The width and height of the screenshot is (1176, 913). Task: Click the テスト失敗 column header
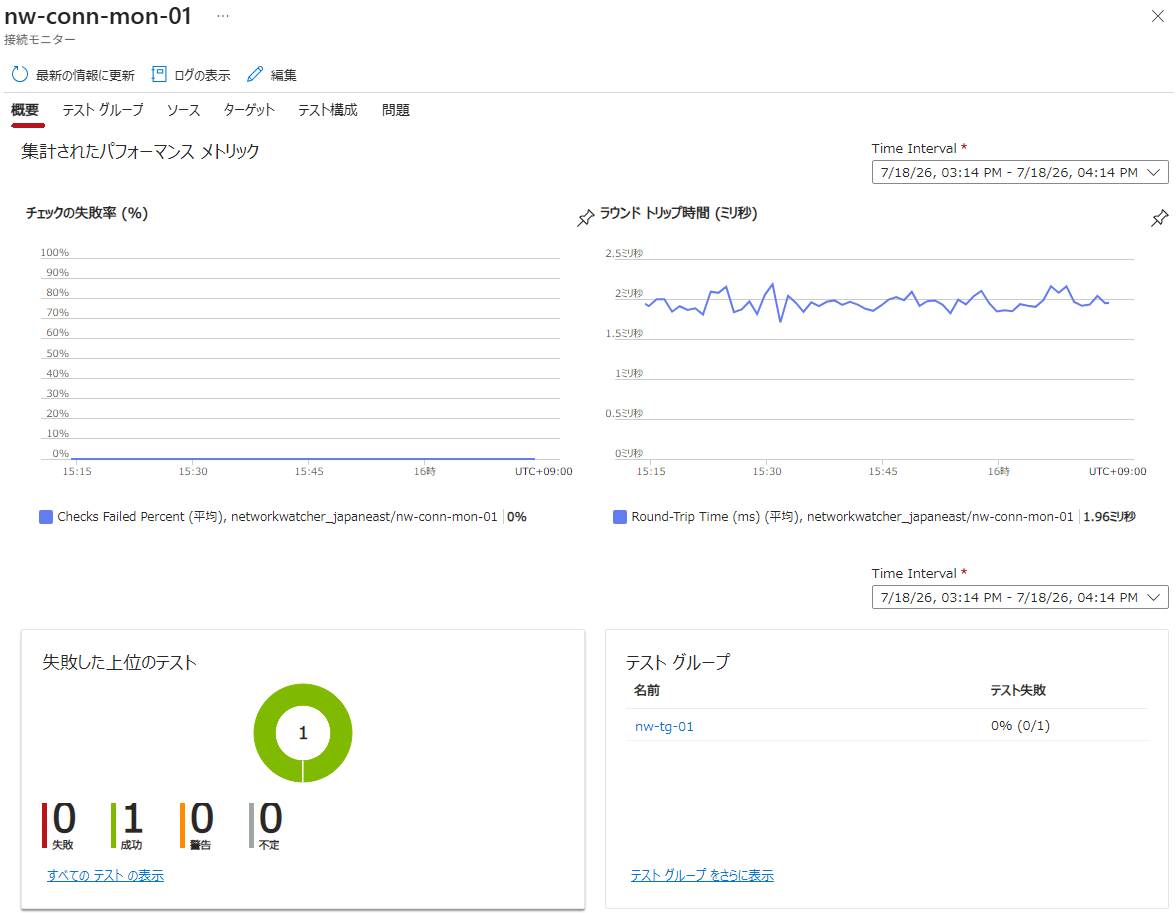tap(1018, 690)
